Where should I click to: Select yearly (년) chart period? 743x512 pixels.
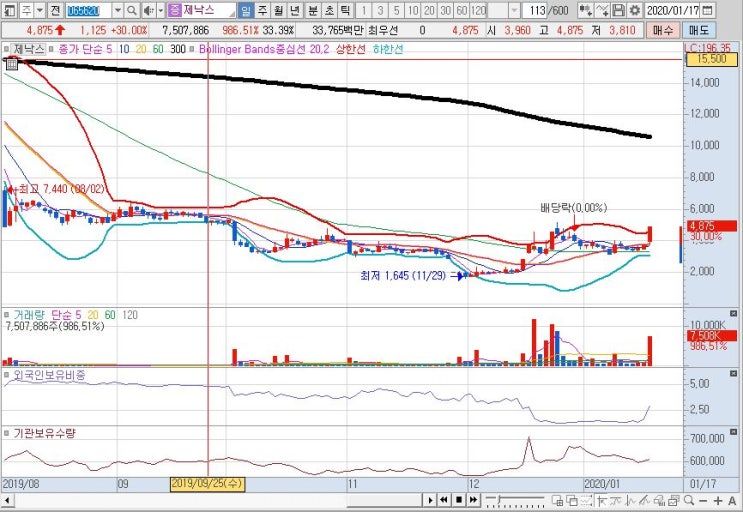pos(295,10)
